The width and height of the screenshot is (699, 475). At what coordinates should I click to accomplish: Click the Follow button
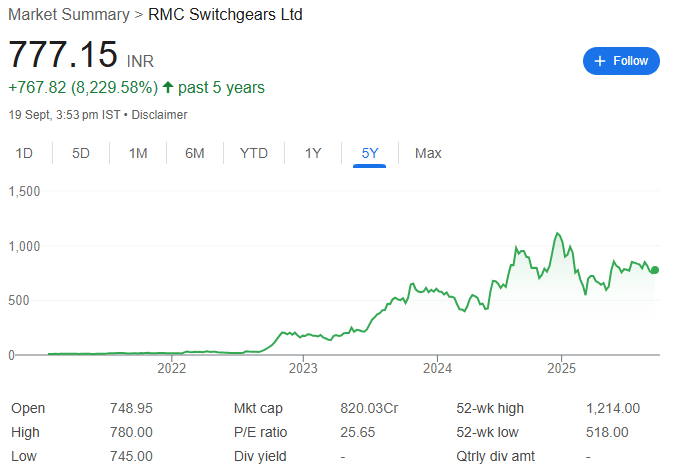tap(621, 61)
